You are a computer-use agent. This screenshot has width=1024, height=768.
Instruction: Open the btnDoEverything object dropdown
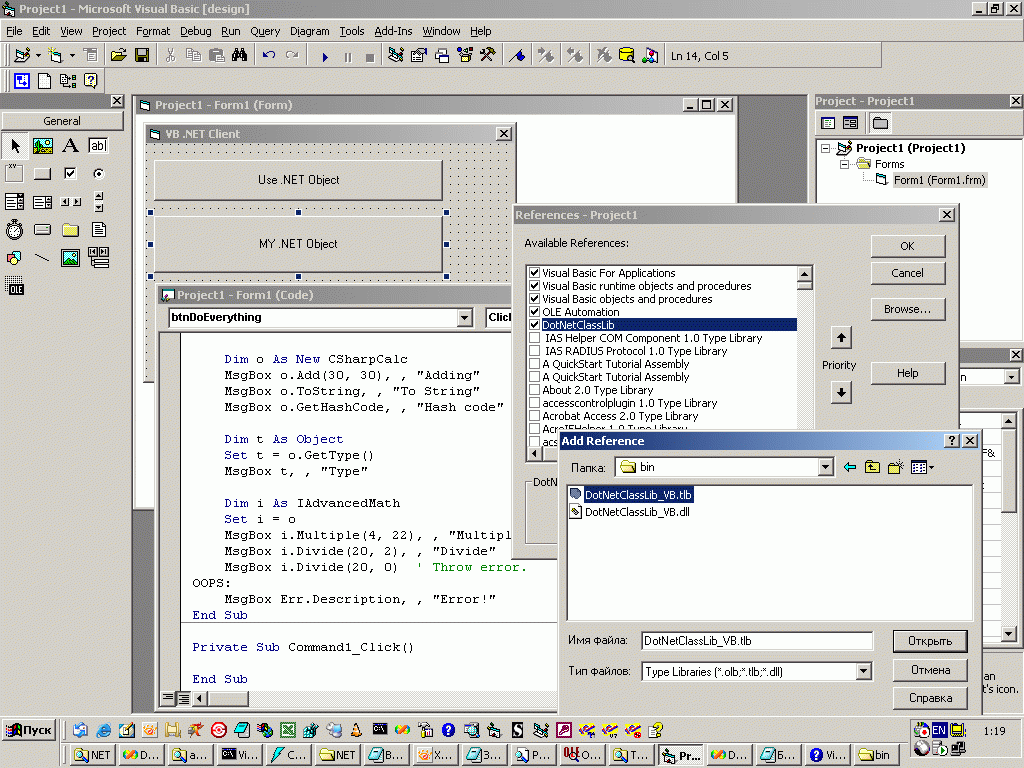(463, 318)
